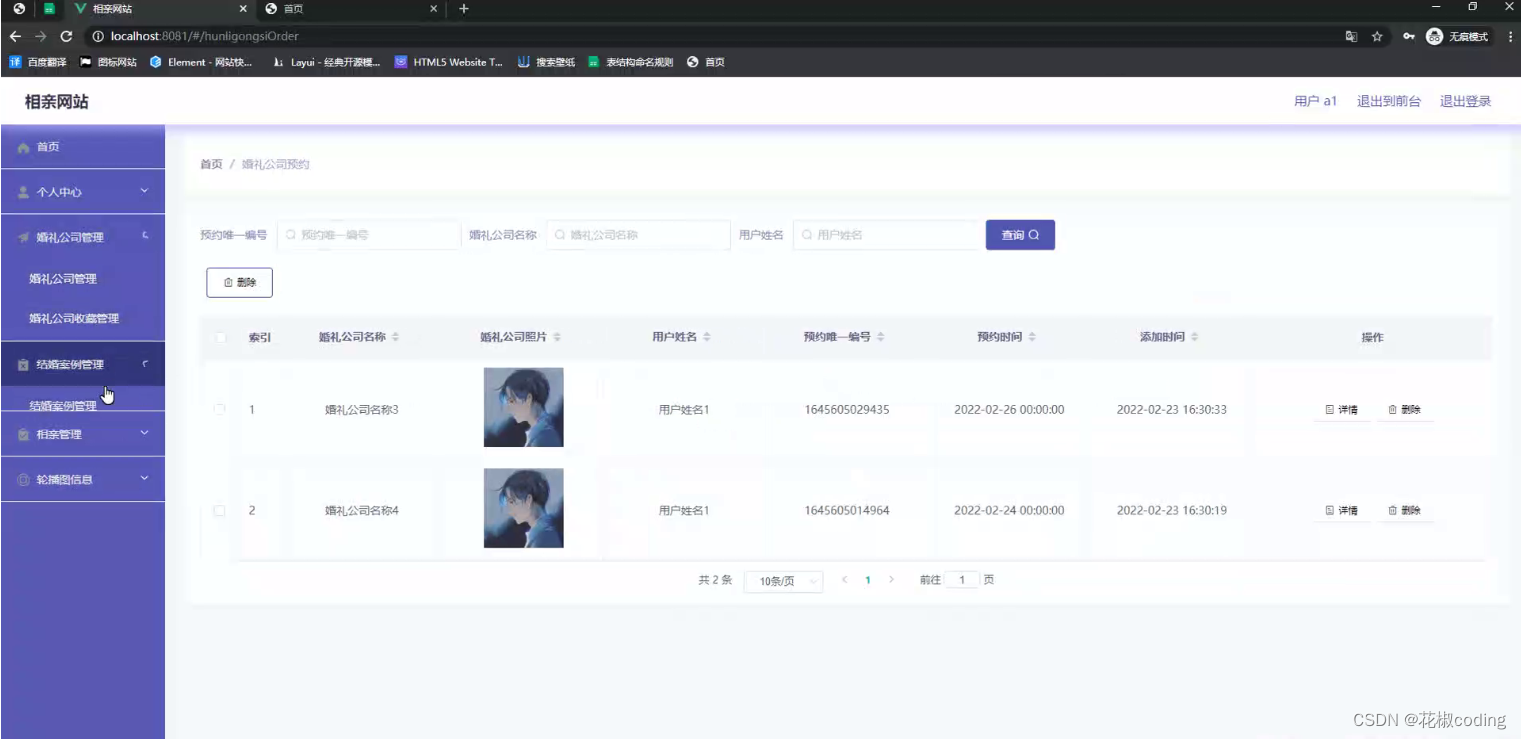
Task: Click the 结婚案例管理 sidebar icon
Action: [x=22, y=363]
